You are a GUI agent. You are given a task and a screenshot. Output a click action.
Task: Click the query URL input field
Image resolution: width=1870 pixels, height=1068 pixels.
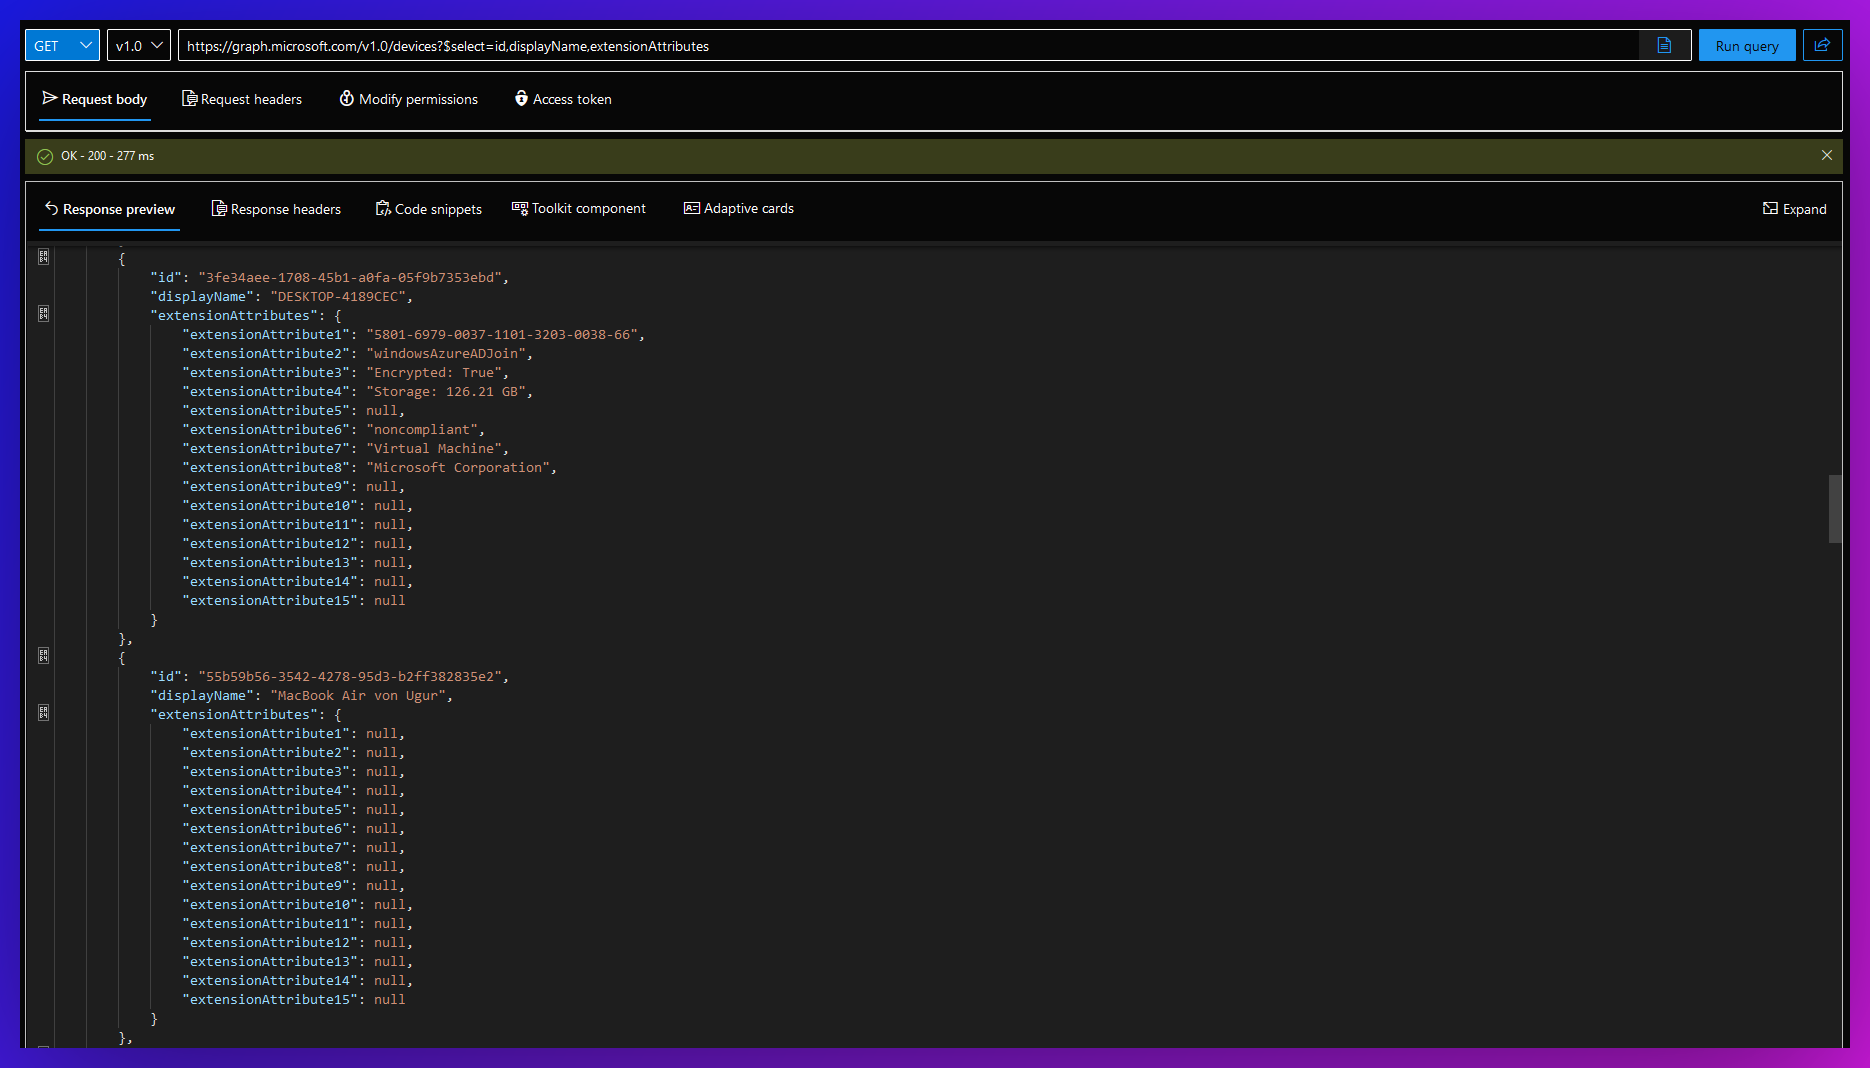click(x=900, y=46)
